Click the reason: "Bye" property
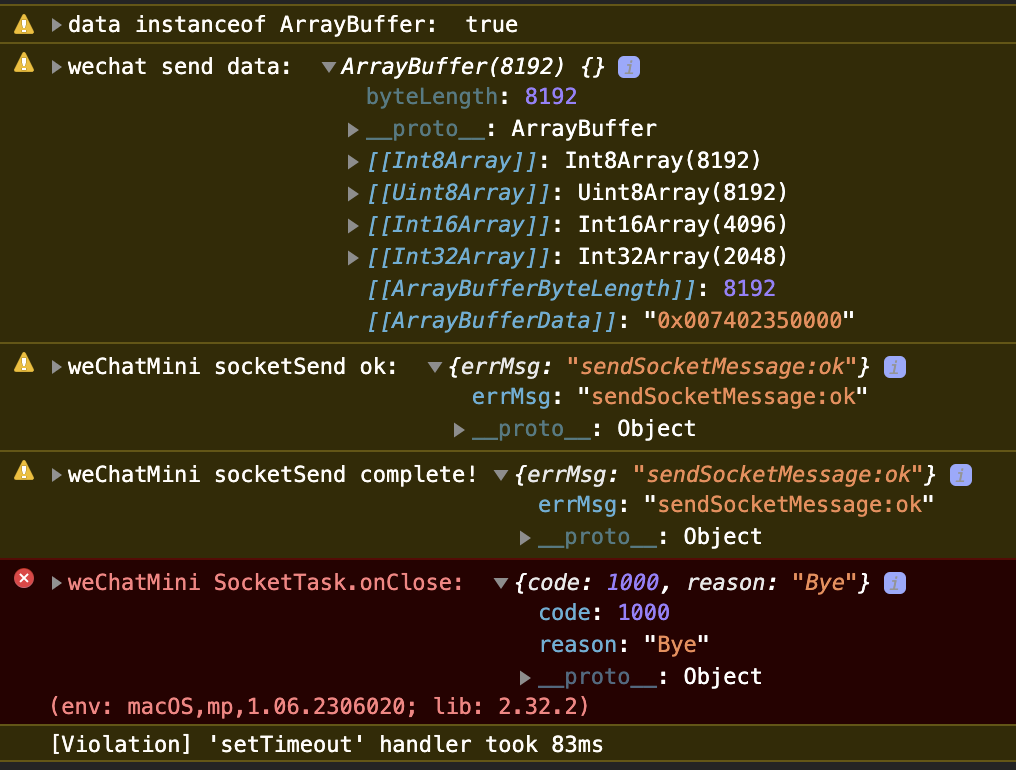Screen dimensions: 1016x770 tap(624, 645)
